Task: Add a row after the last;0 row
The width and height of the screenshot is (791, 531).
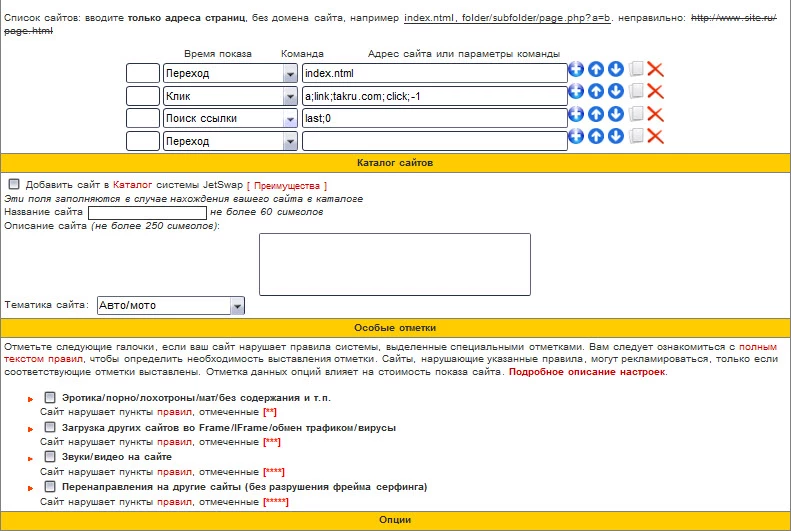Action: (x=576, y=114)
